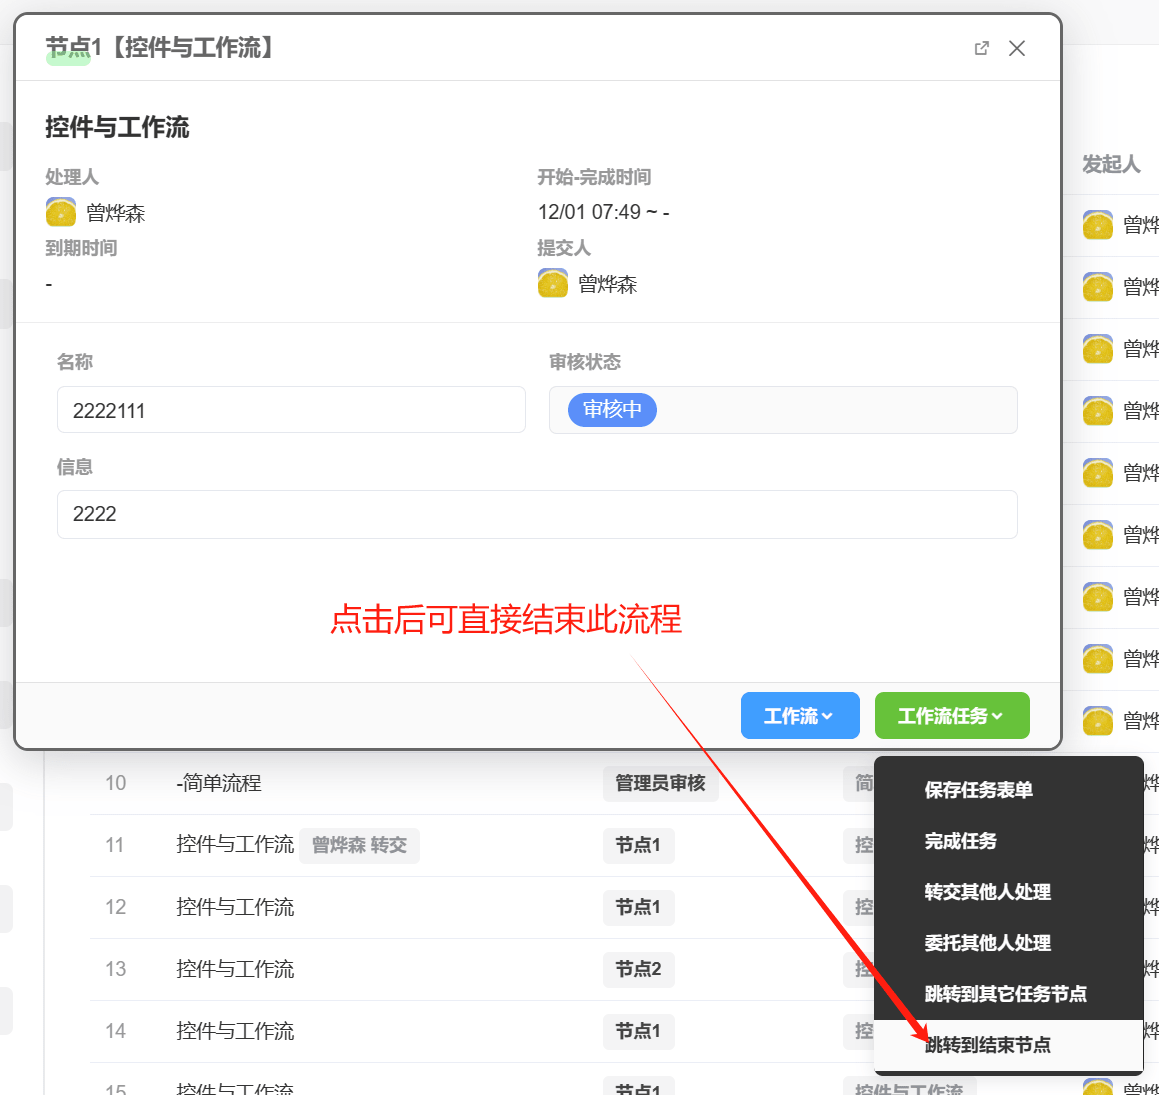Select 跳转到结束节点 to end flow
The width and height of the screenshot is (1159, 1095).
coord(988,1045)
